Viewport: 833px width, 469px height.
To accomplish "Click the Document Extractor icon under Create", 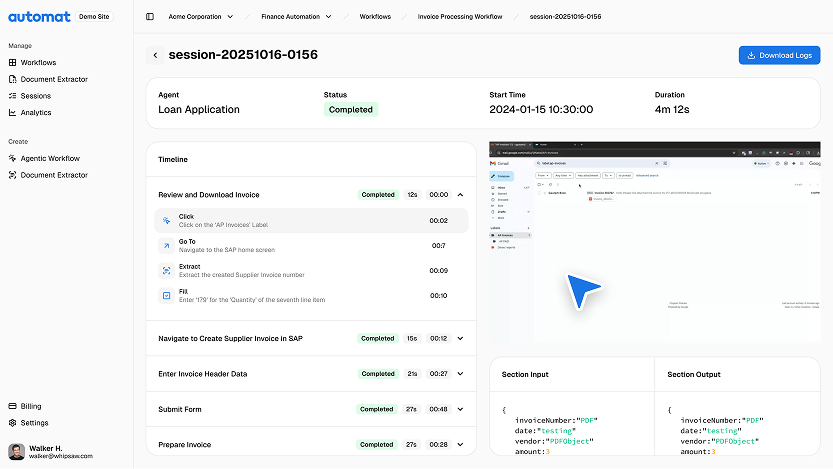I will [x=12, y=175].
